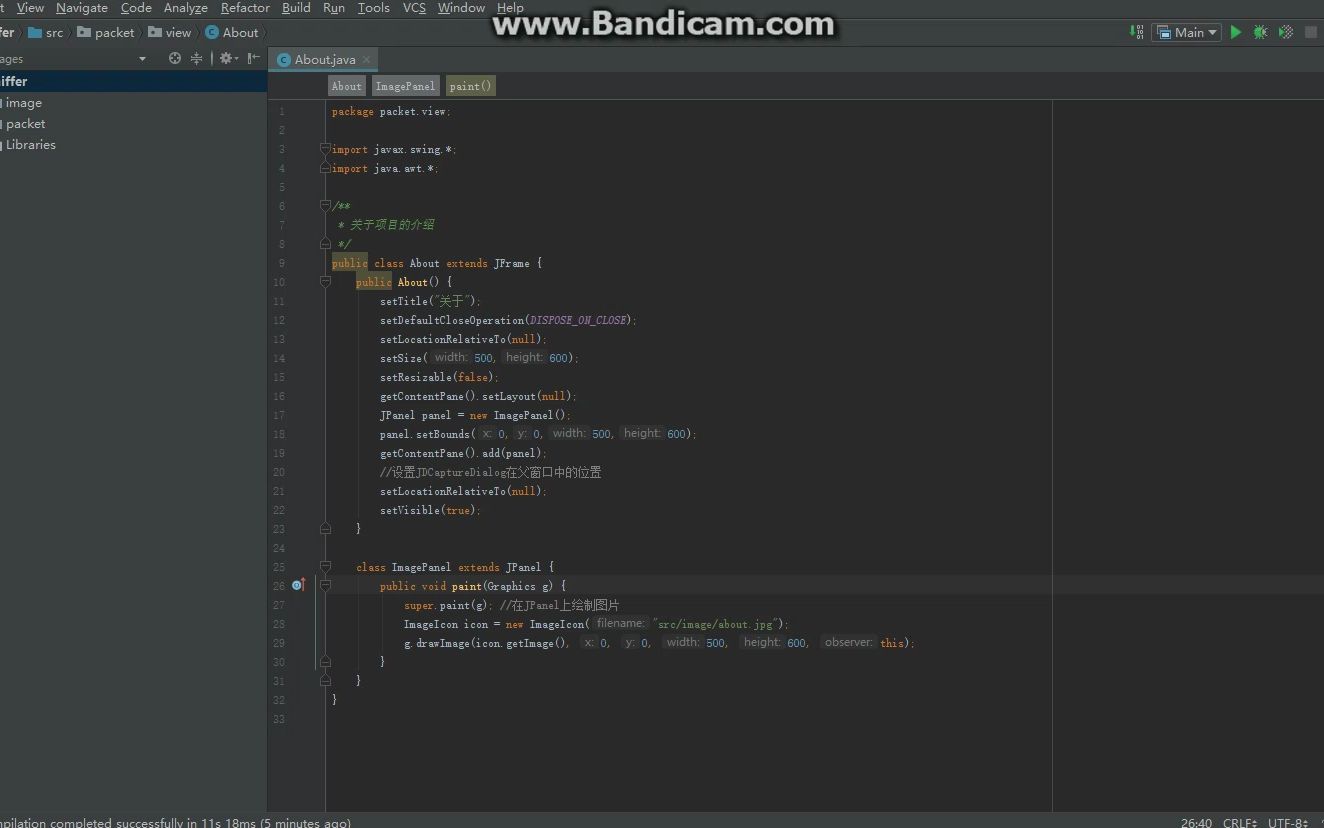This screenshot has height=828, width=1324.
Task: Click JFrame in the class declaration
Action: (512, 264)
